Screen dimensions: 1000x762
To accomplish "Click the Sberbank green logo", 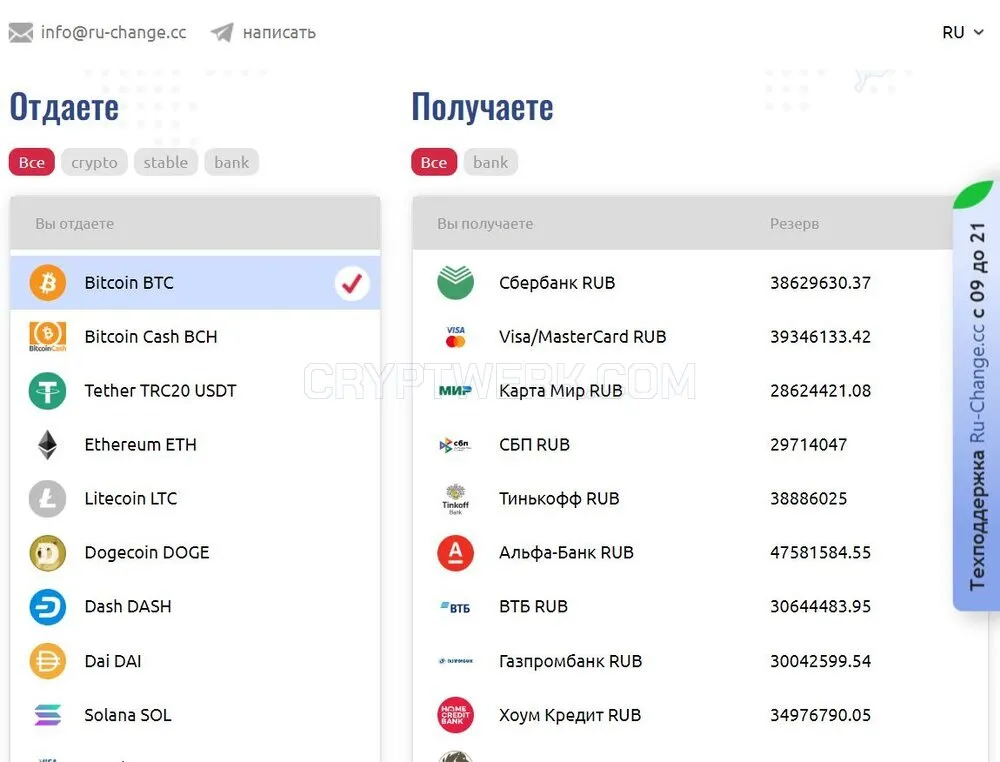I will (x=455, y=282).
